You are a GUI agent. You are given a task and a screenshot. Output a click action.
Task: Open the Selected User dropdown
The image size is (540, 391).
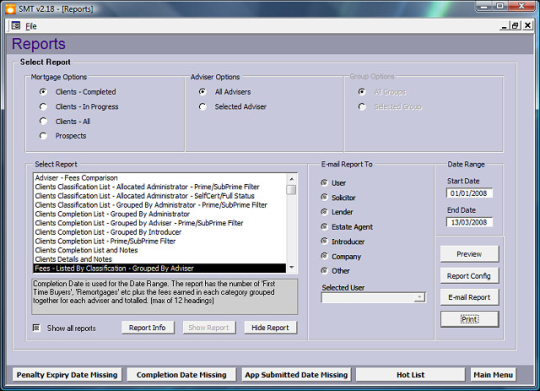point(419,297)
